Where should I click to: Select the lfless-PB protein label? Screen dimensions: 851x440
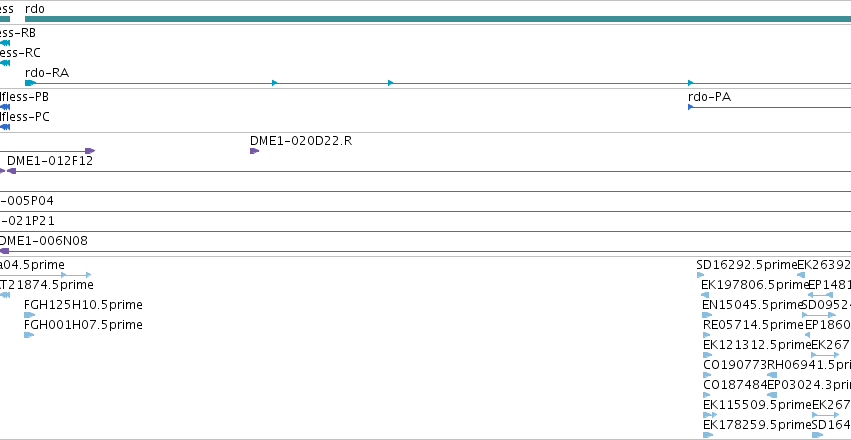pyautogui.click(x=24, y=97)
